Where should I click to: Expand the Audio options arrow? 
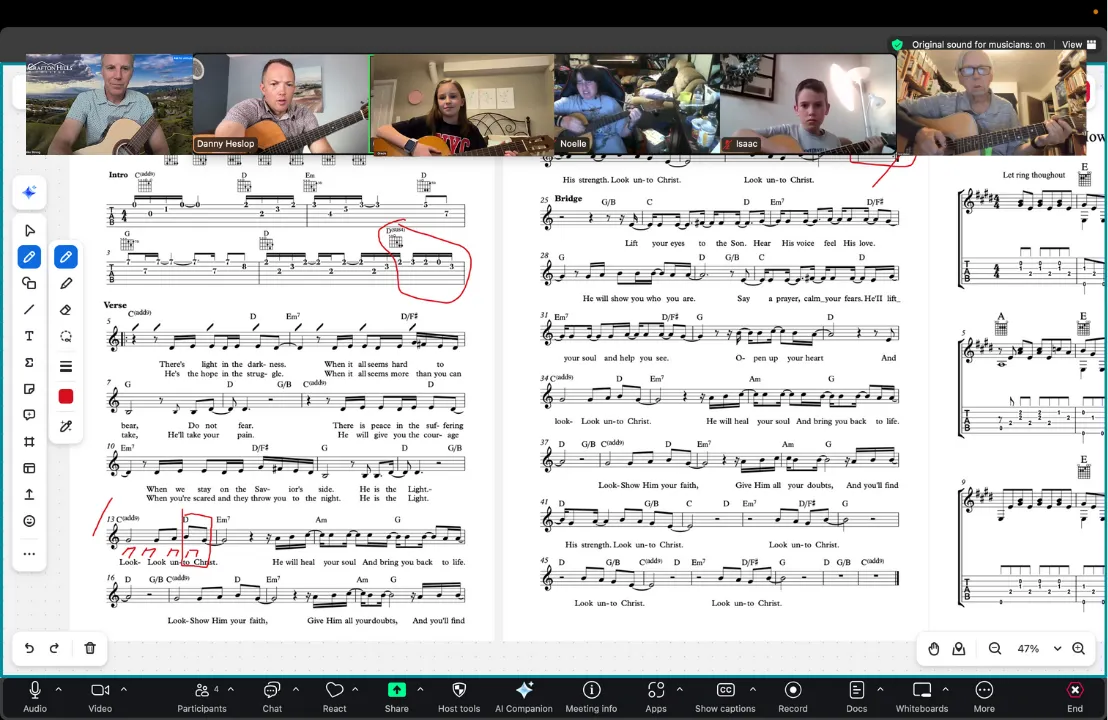click(59, 689)
